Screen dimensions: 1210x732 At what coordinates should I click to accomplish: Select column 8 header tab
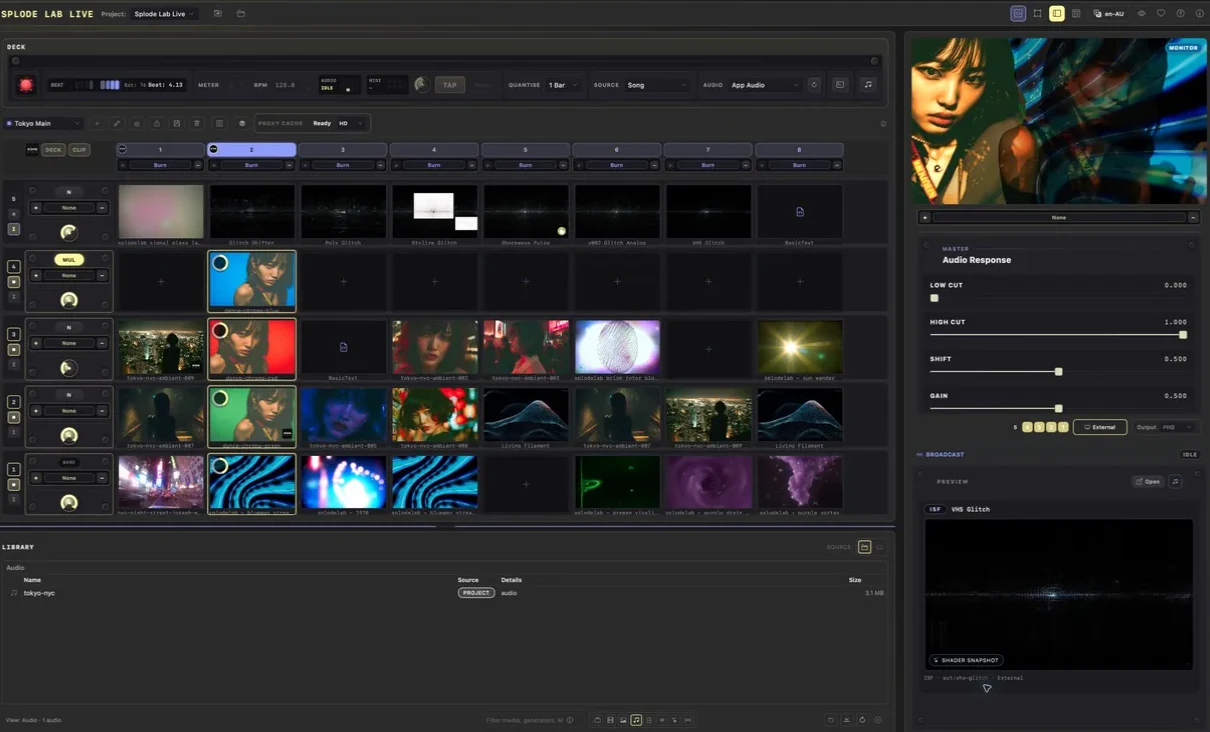click(799, 150)
